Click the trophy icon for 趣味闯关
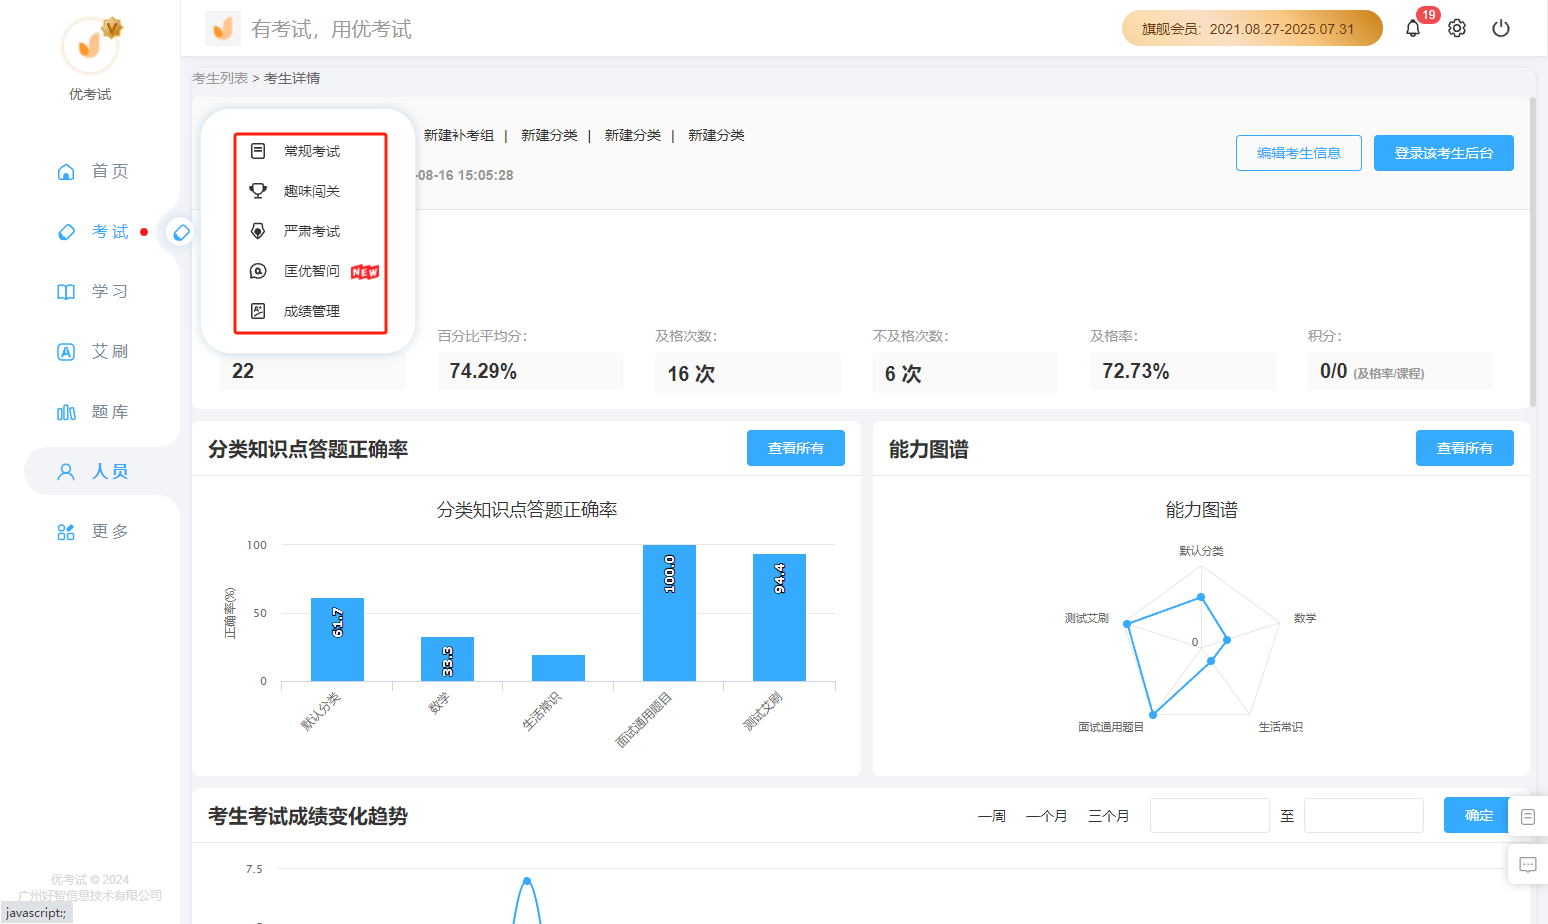 coord(258,191)
